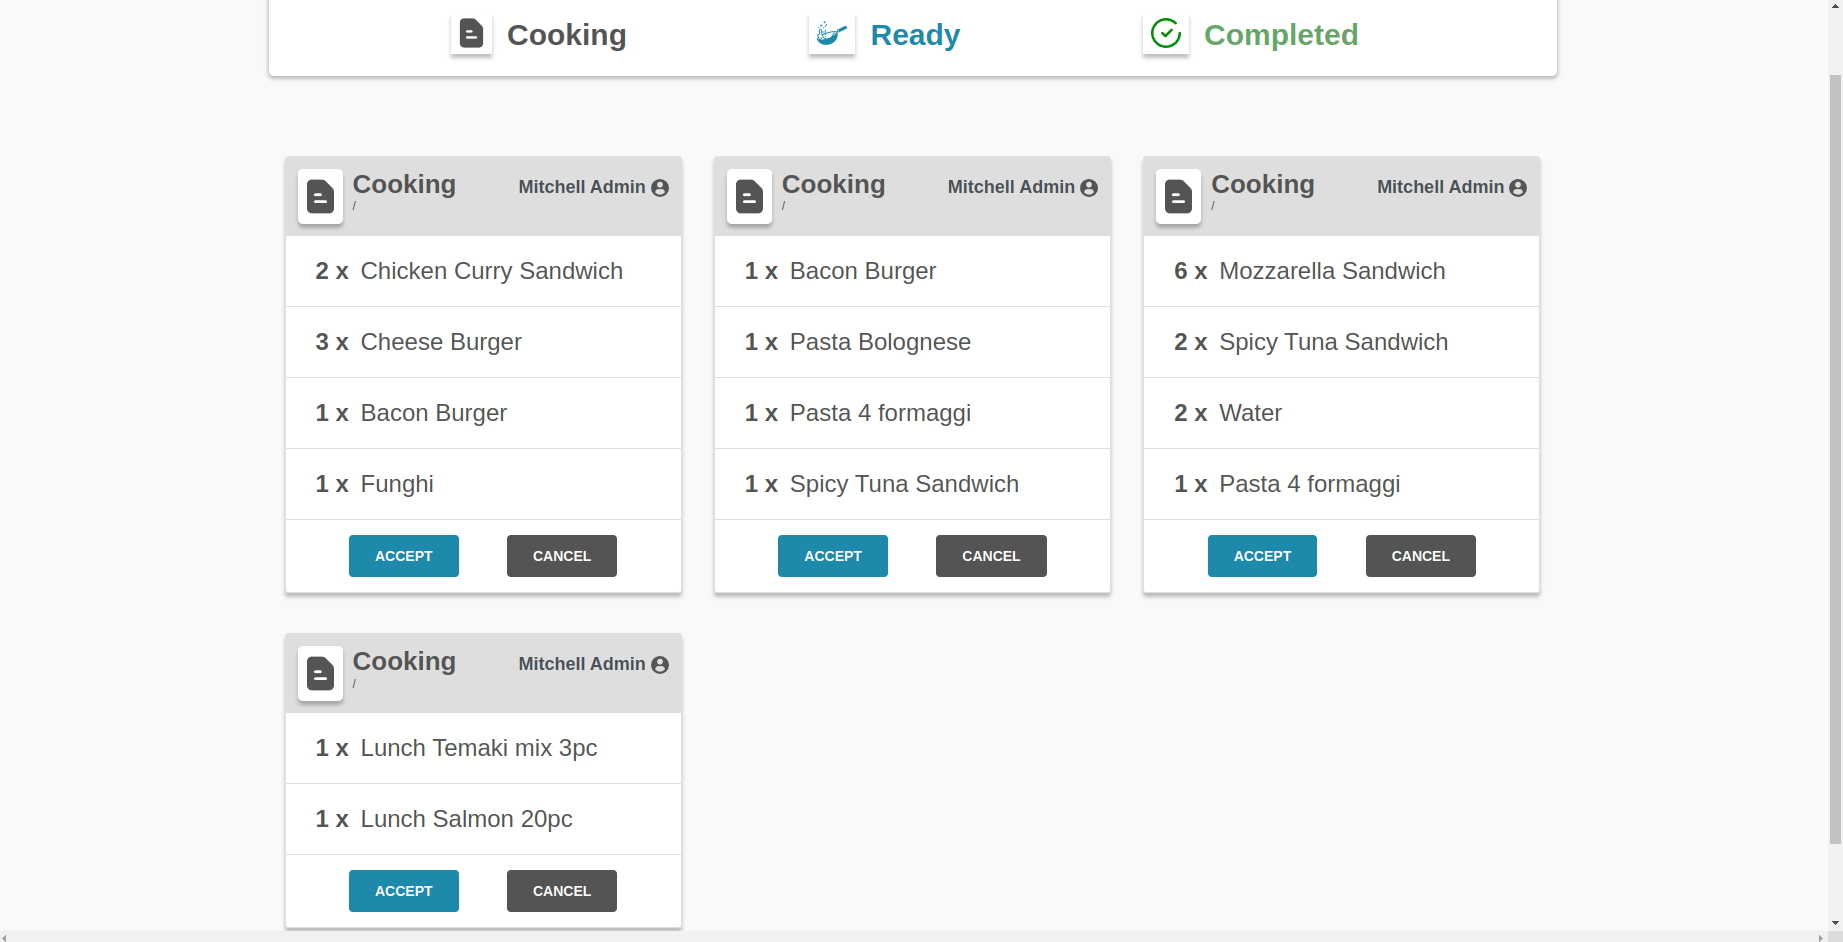Click the Ready tab pan icon
This screenshot has height=942, width=1843.
click(831, 34)
